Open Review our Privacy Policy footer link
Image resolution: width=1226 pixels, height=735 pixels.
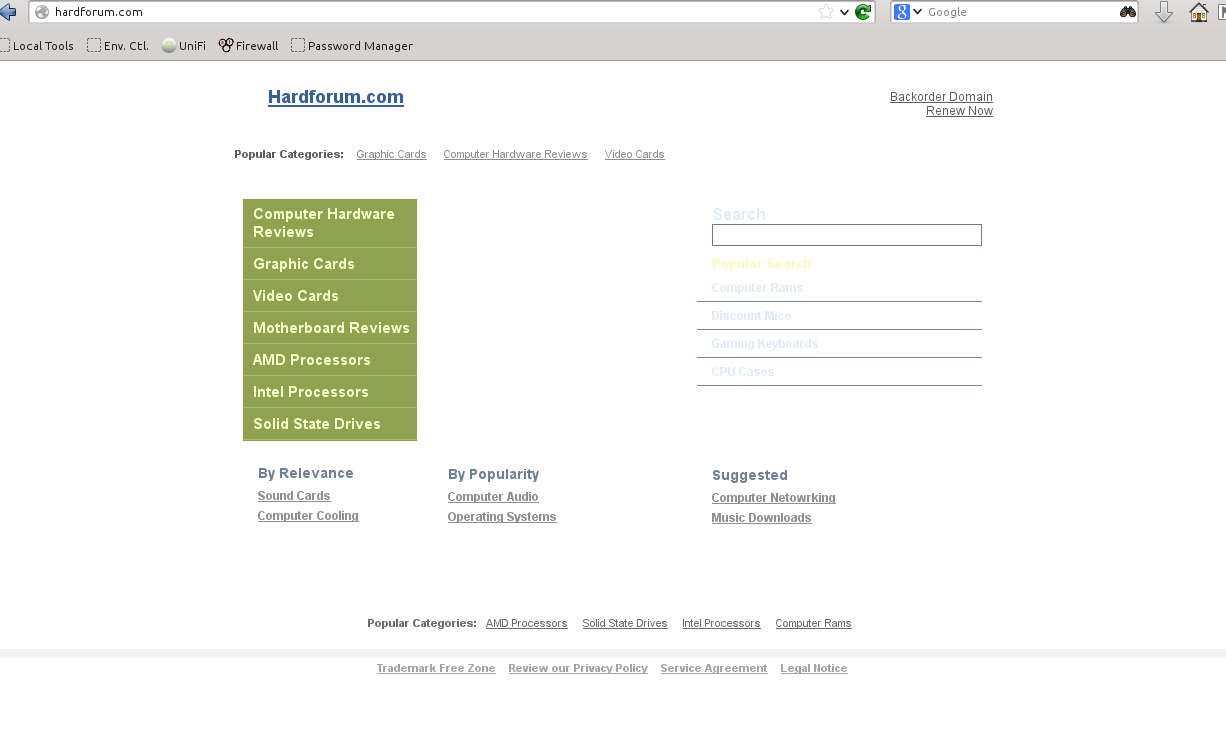[x=577, y=668]
